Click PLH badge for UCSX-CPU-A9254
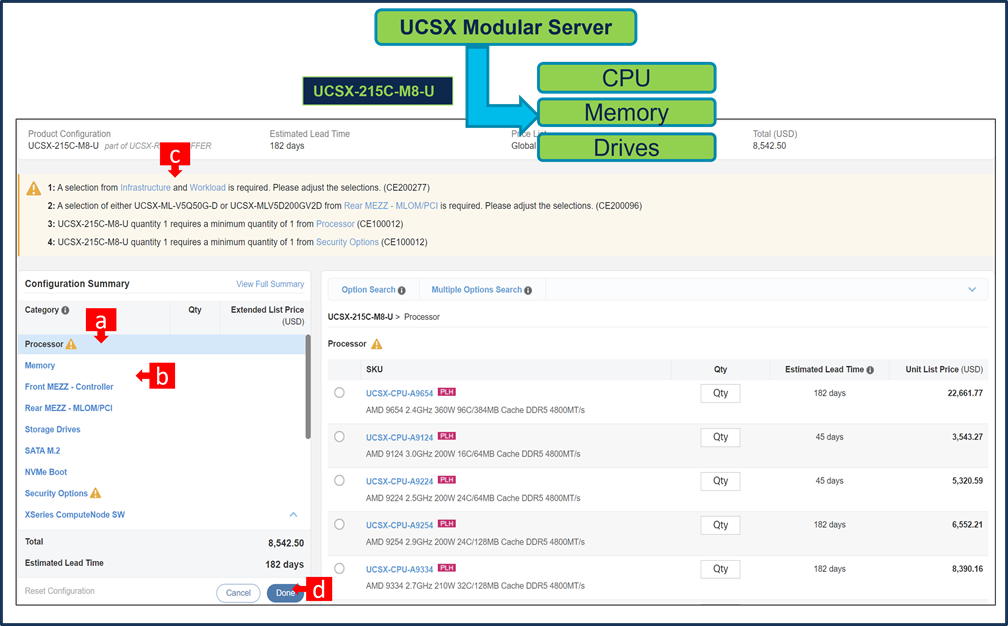Image resolution: width=1008 pixels, height=626 pixels. [x=447, y=524]
